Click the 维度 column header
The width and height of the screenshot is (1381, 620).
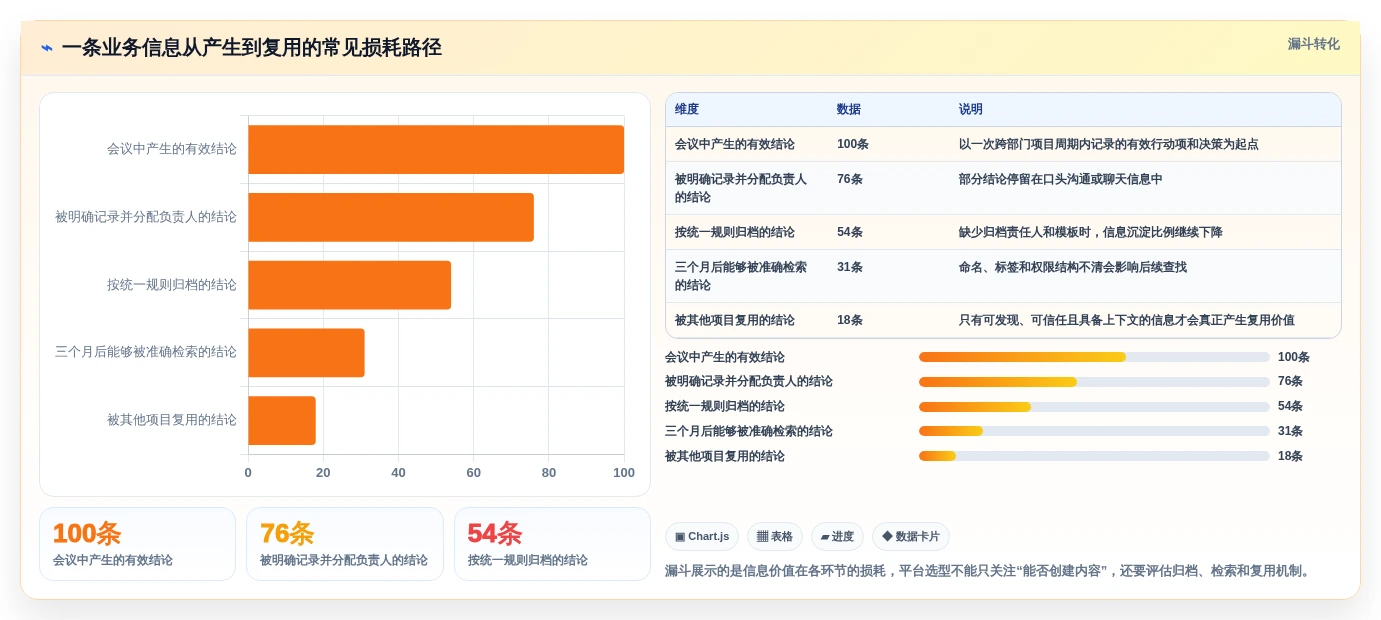tap(687, 110)
